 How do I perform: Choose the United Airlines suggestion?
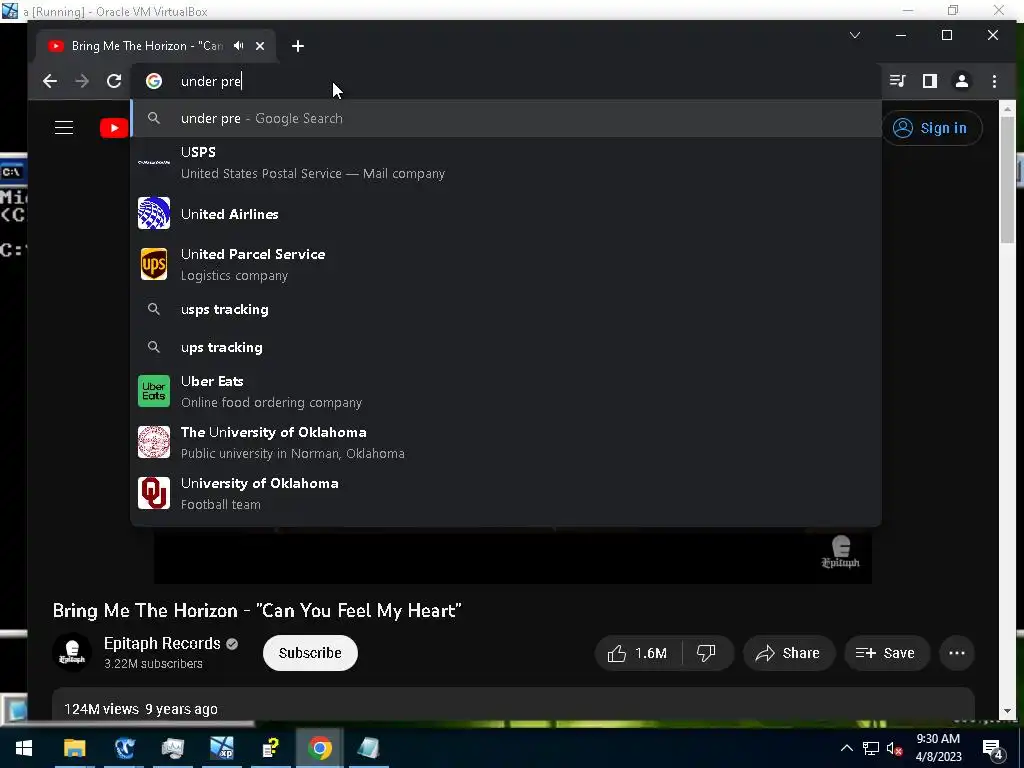tap(506, 214)
